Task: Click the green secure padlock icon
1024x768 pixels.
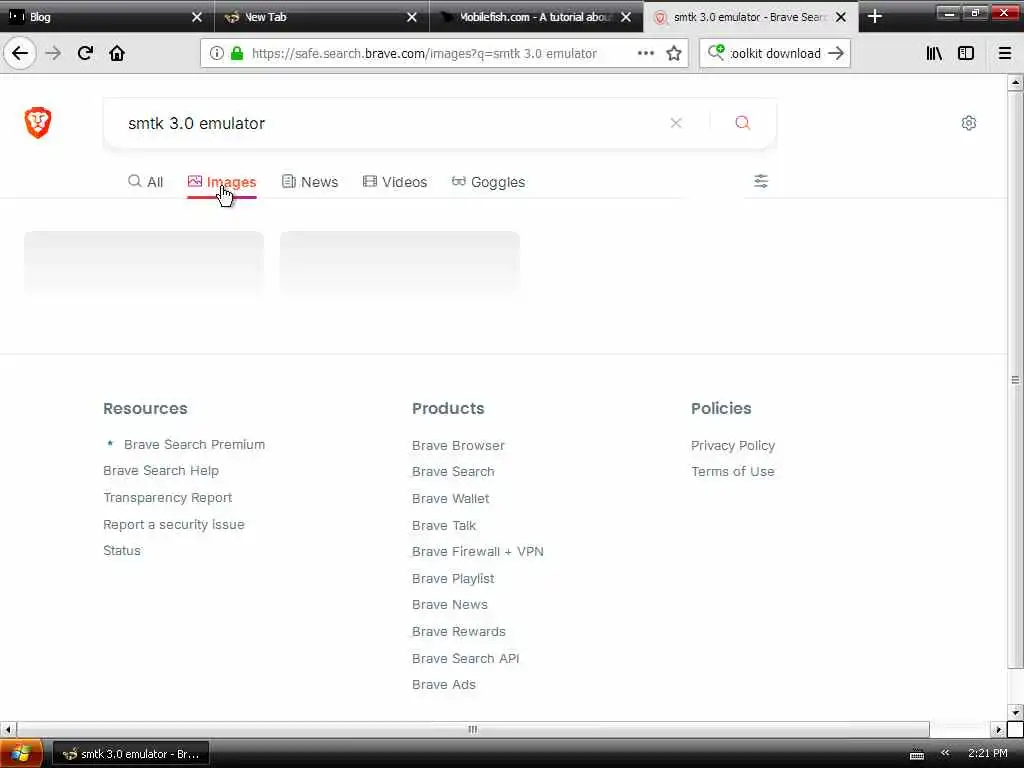Action: pos(236,53)
